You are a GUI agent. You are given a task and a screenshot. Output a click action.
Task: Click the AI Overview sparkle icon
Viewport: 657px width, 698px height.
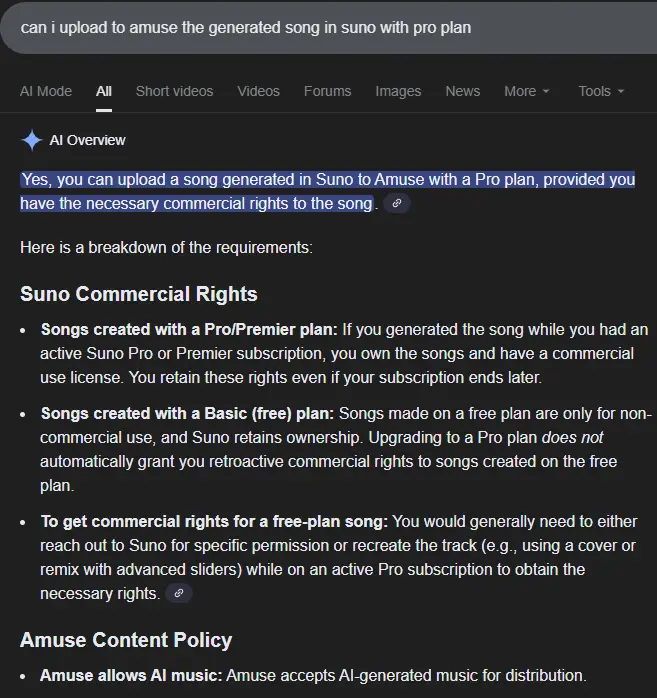click(x=32, y=140)
